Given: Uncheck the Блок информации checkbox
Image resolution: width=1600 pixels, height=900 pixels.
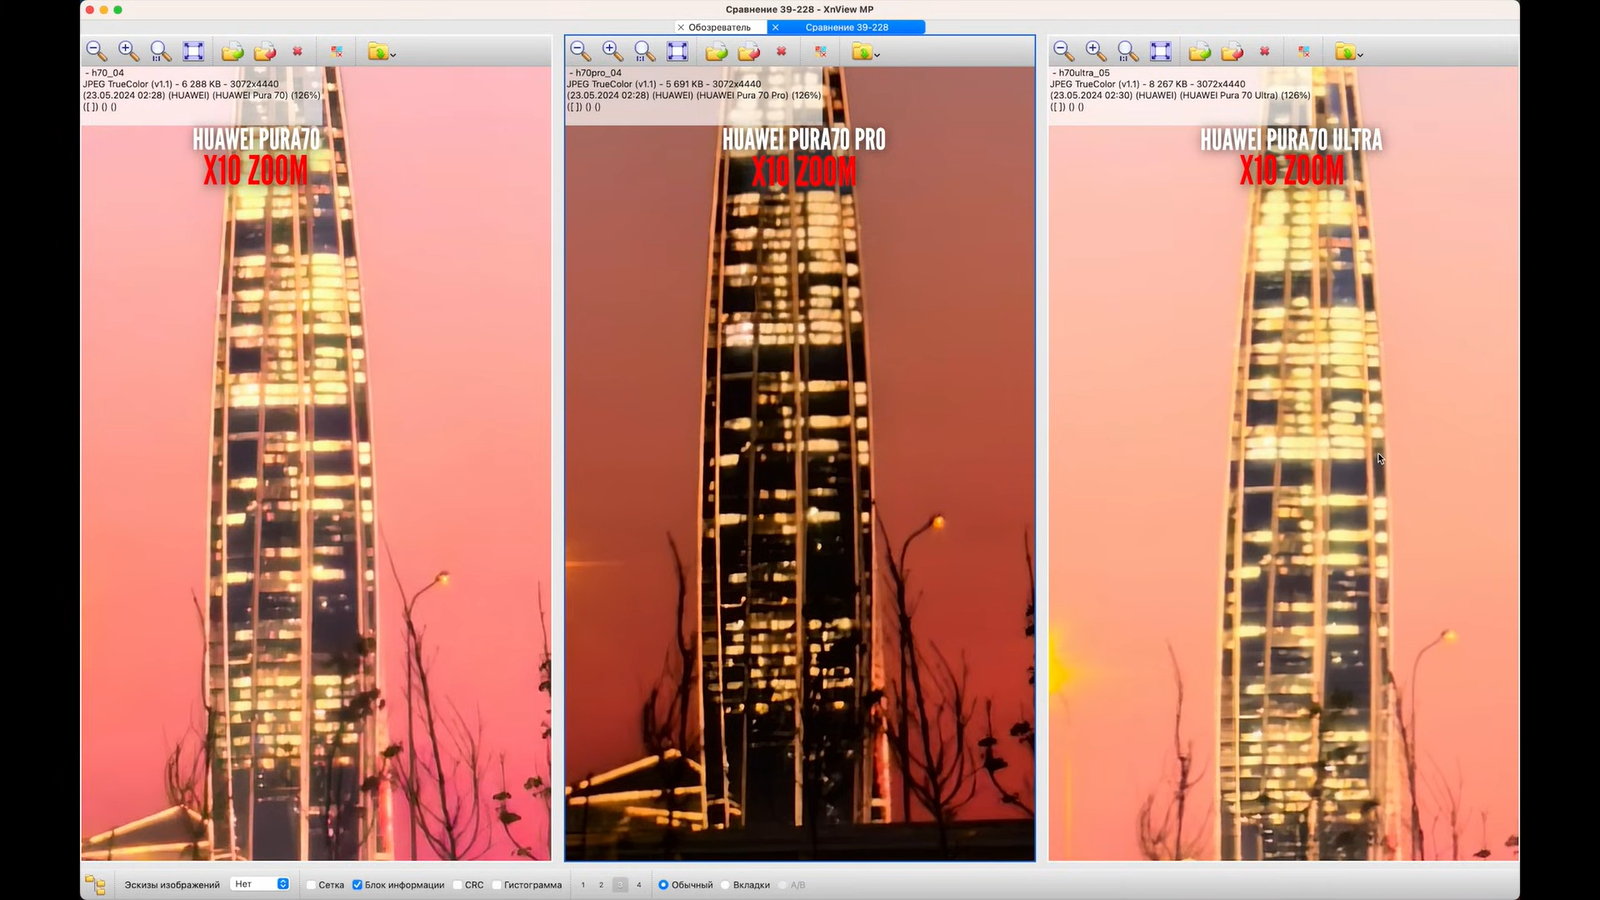Looking at the screenshot, I should [x=357, y=885].
